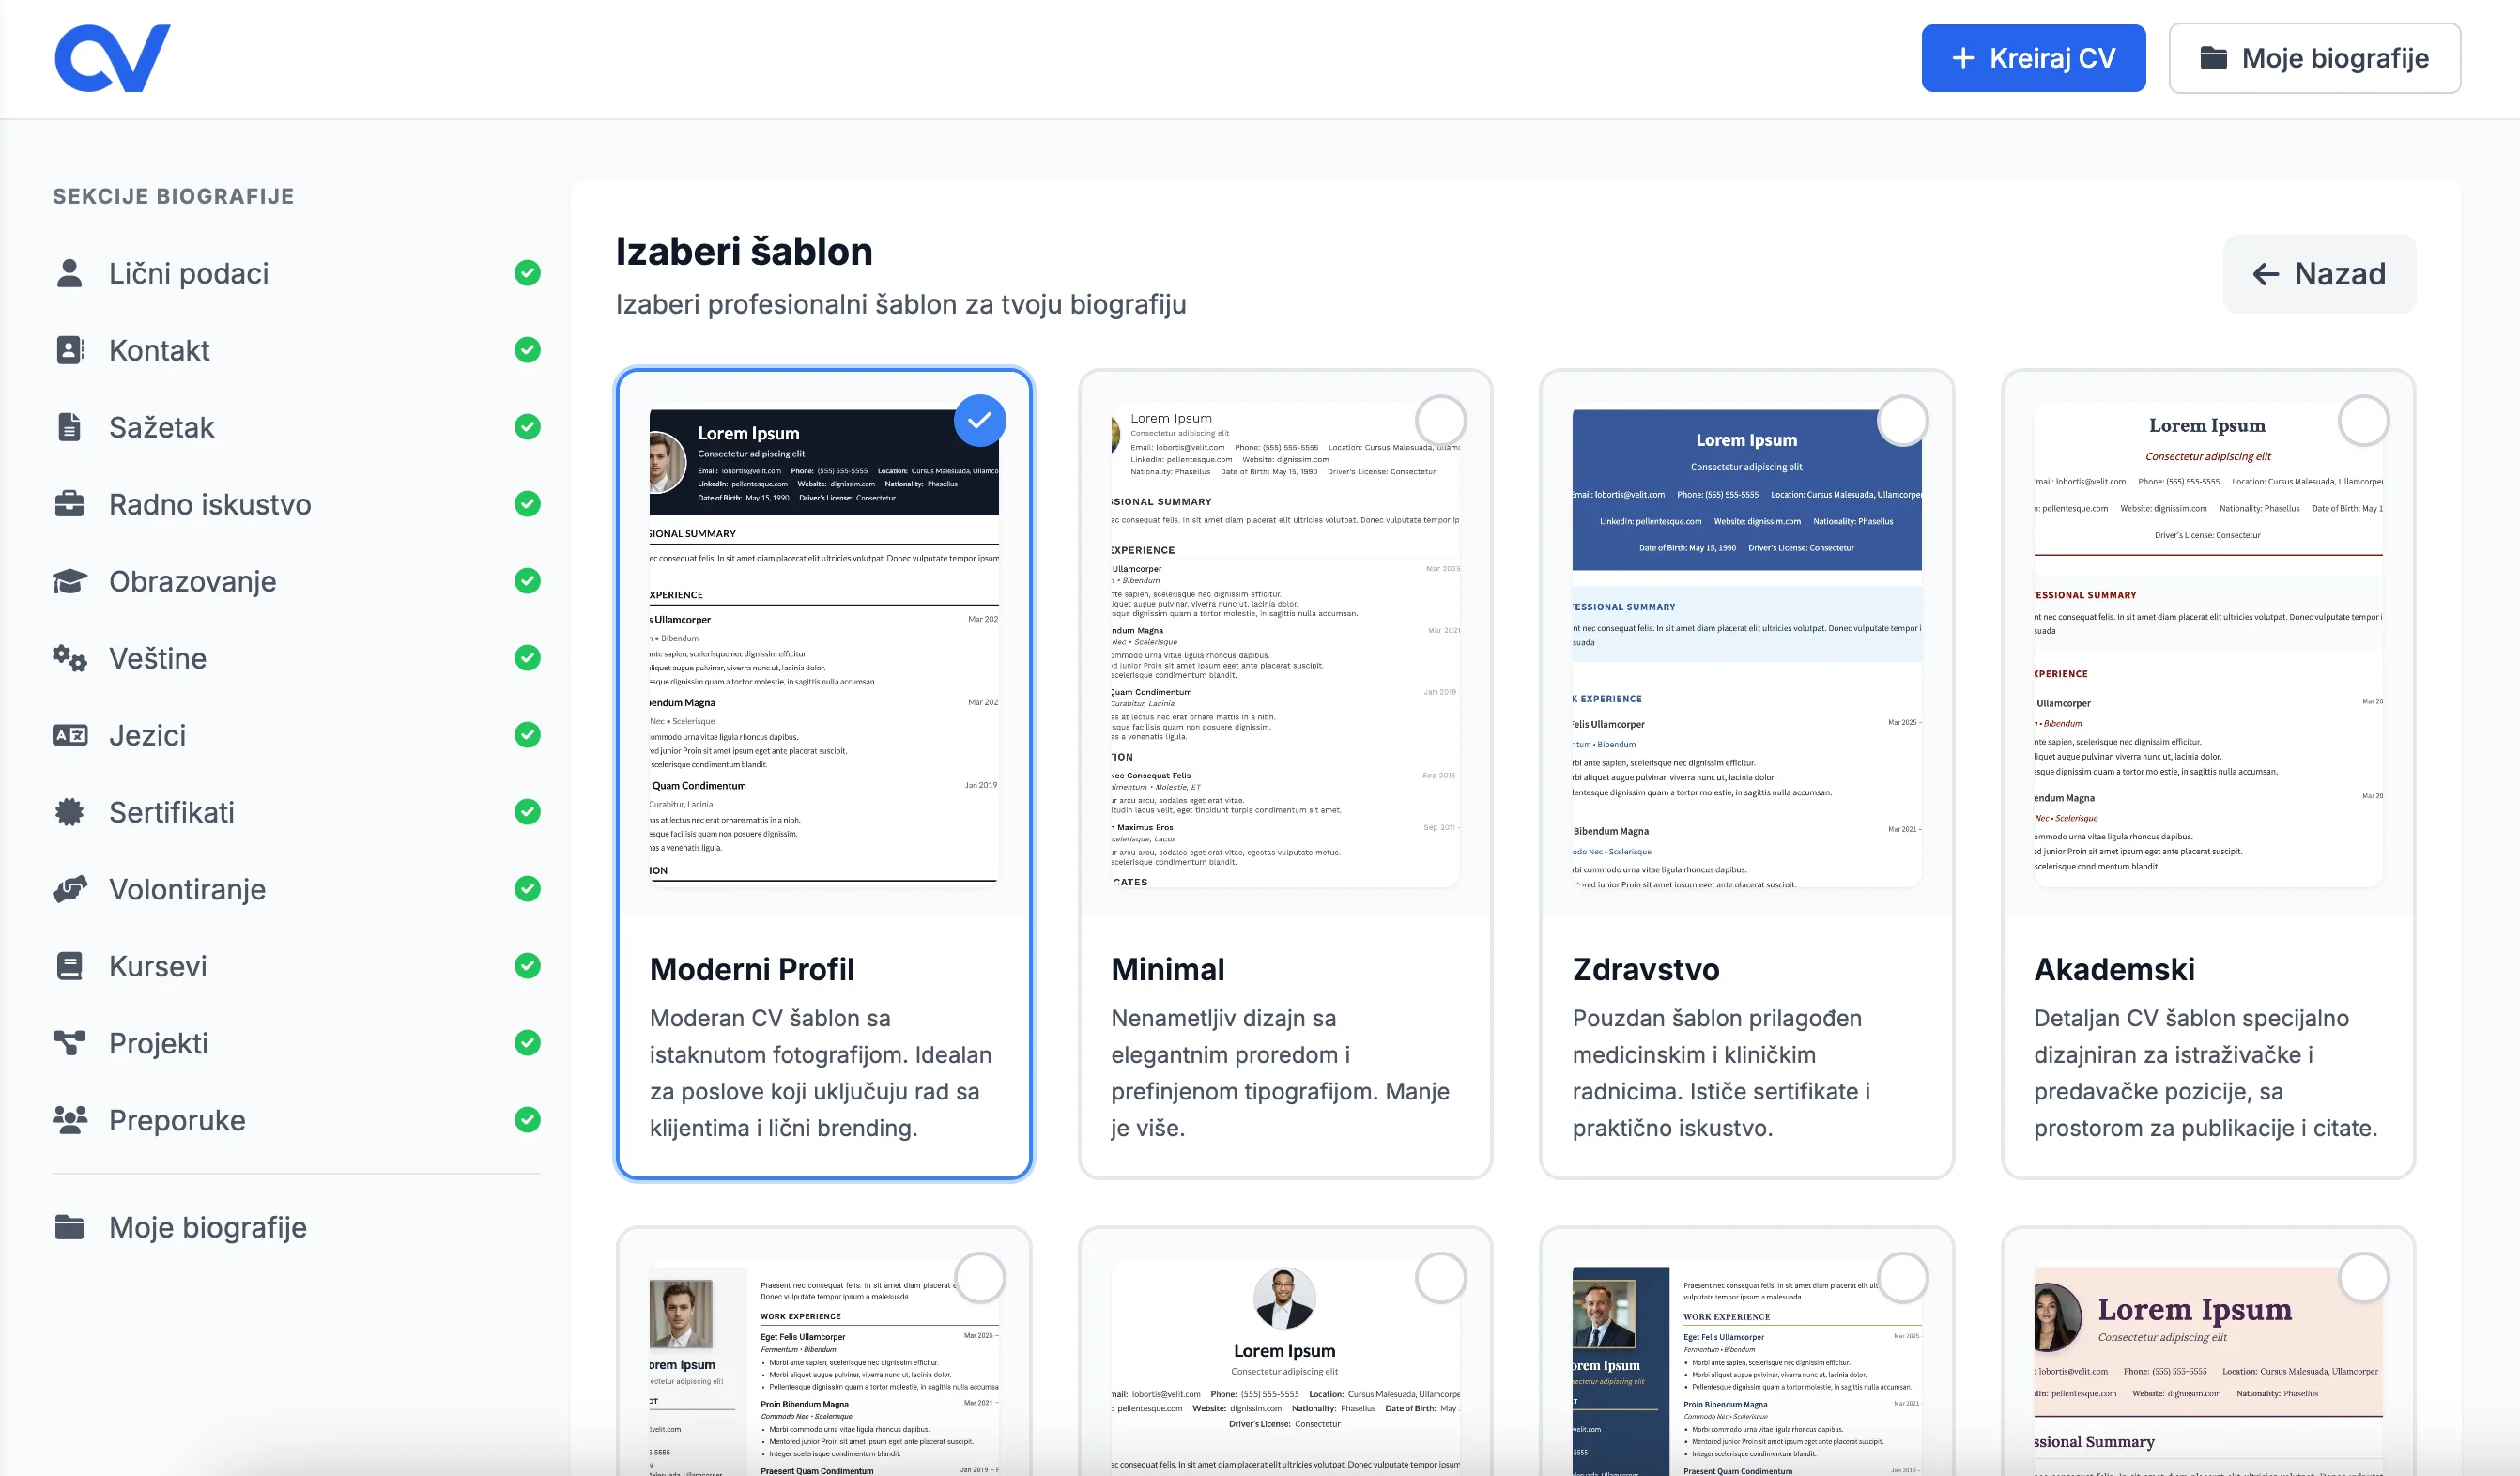The image size is (2520, 1476).
Task: Click the handshake icon for Volontiranje
Action: click(x=69, y=889)
